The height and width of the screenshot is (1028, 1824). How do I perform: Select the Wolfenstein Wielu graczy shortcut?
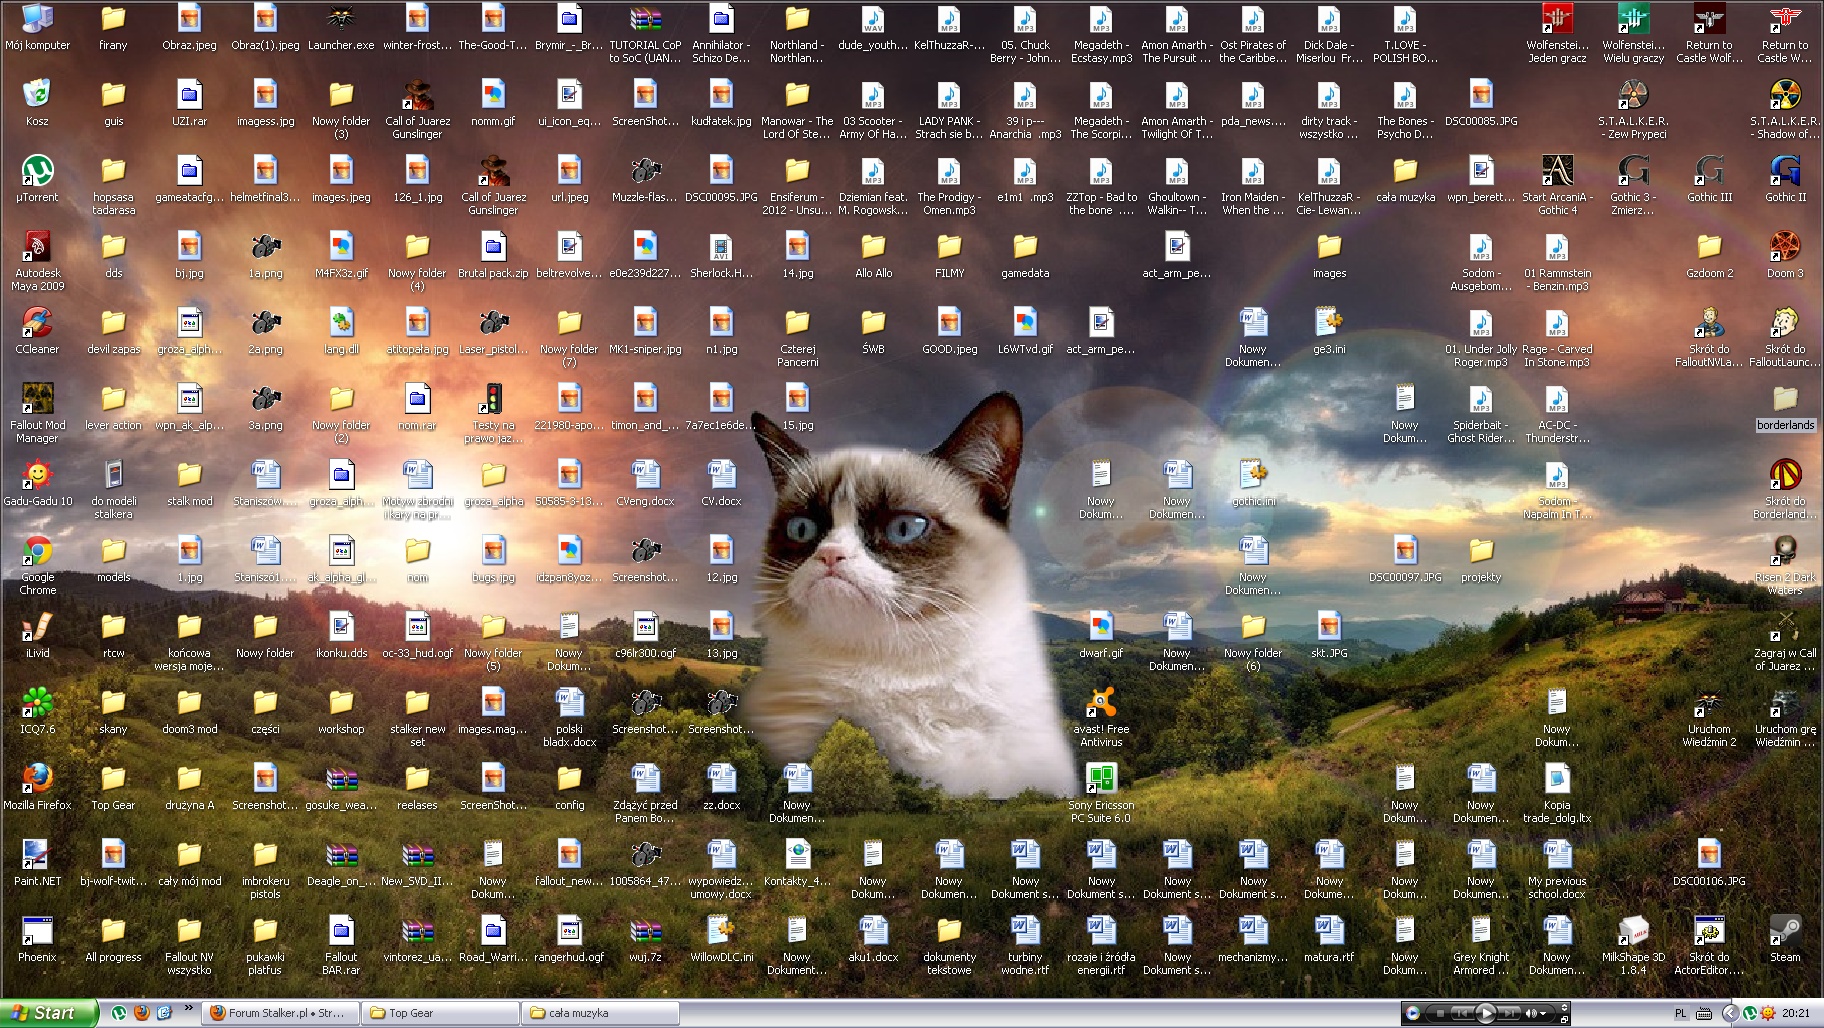[1633, 32]
